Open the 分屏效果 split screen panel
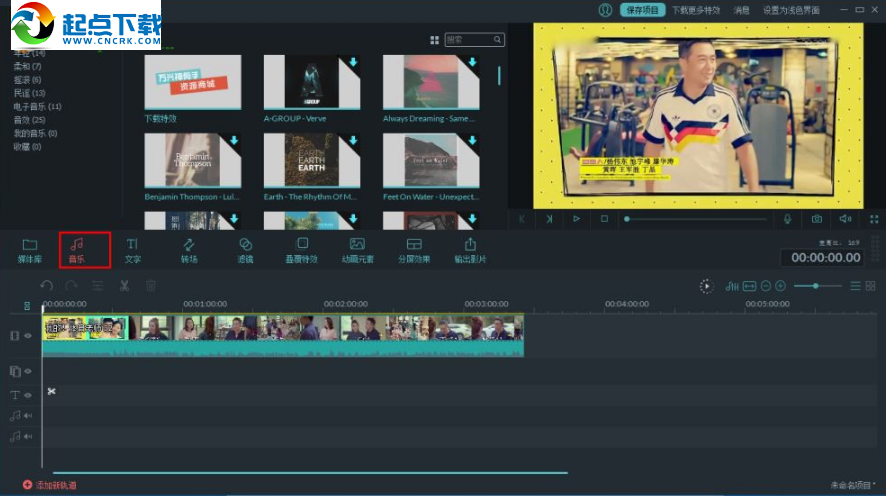886x496 pixels. (x=413, y=249)
